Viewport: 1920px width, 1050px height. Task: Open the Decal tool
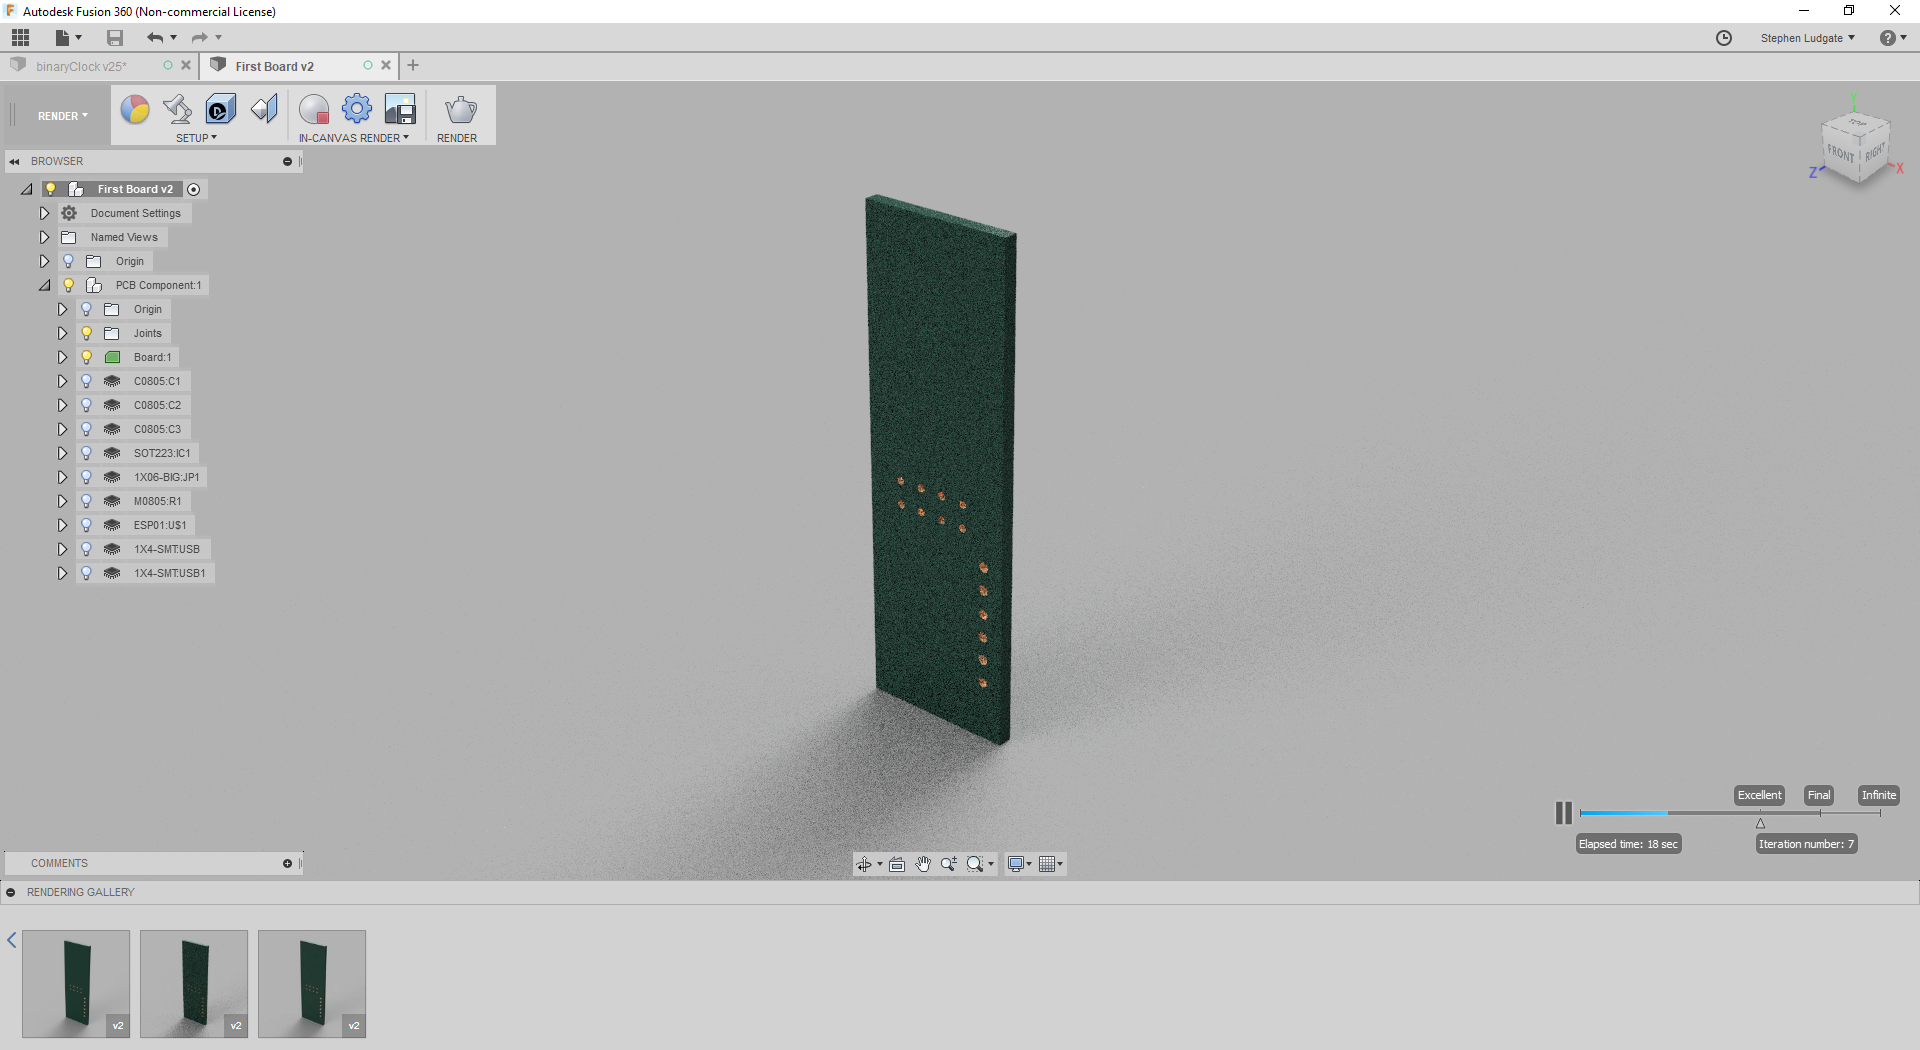pyautogui.click(x=220, y=110)
